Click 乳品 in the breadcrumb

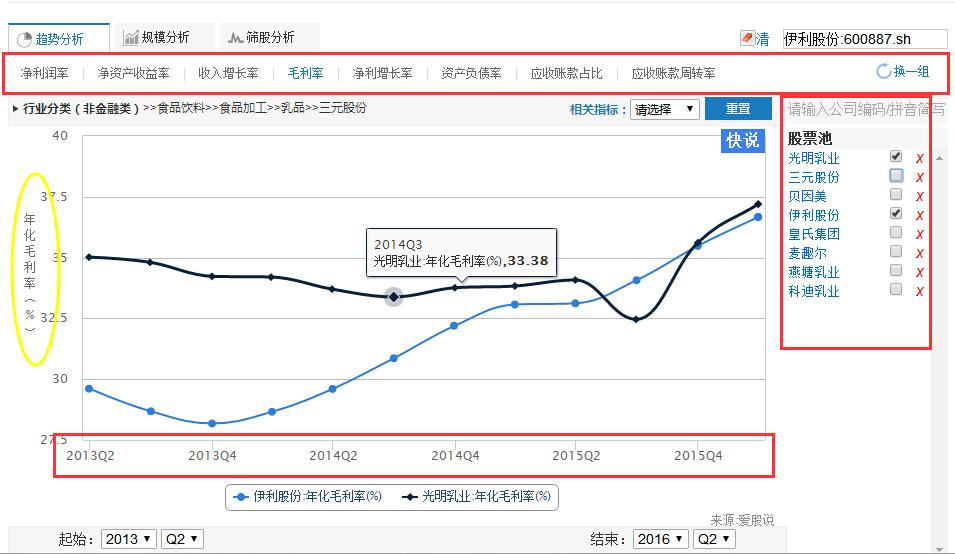click(x=293, y=108)
